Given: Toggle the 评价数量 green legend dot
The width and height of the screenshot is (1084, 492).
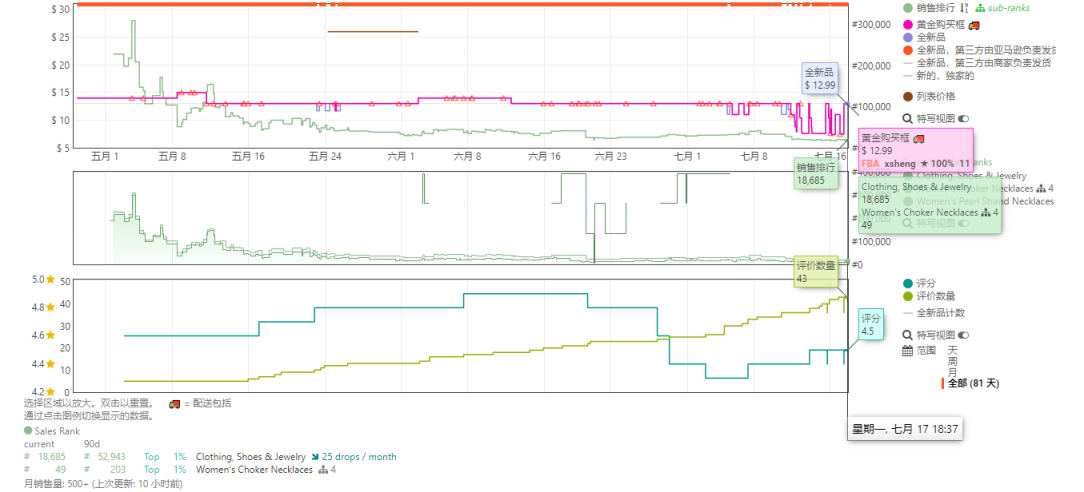Looking at the screenshot, I should tap(908, 296).
